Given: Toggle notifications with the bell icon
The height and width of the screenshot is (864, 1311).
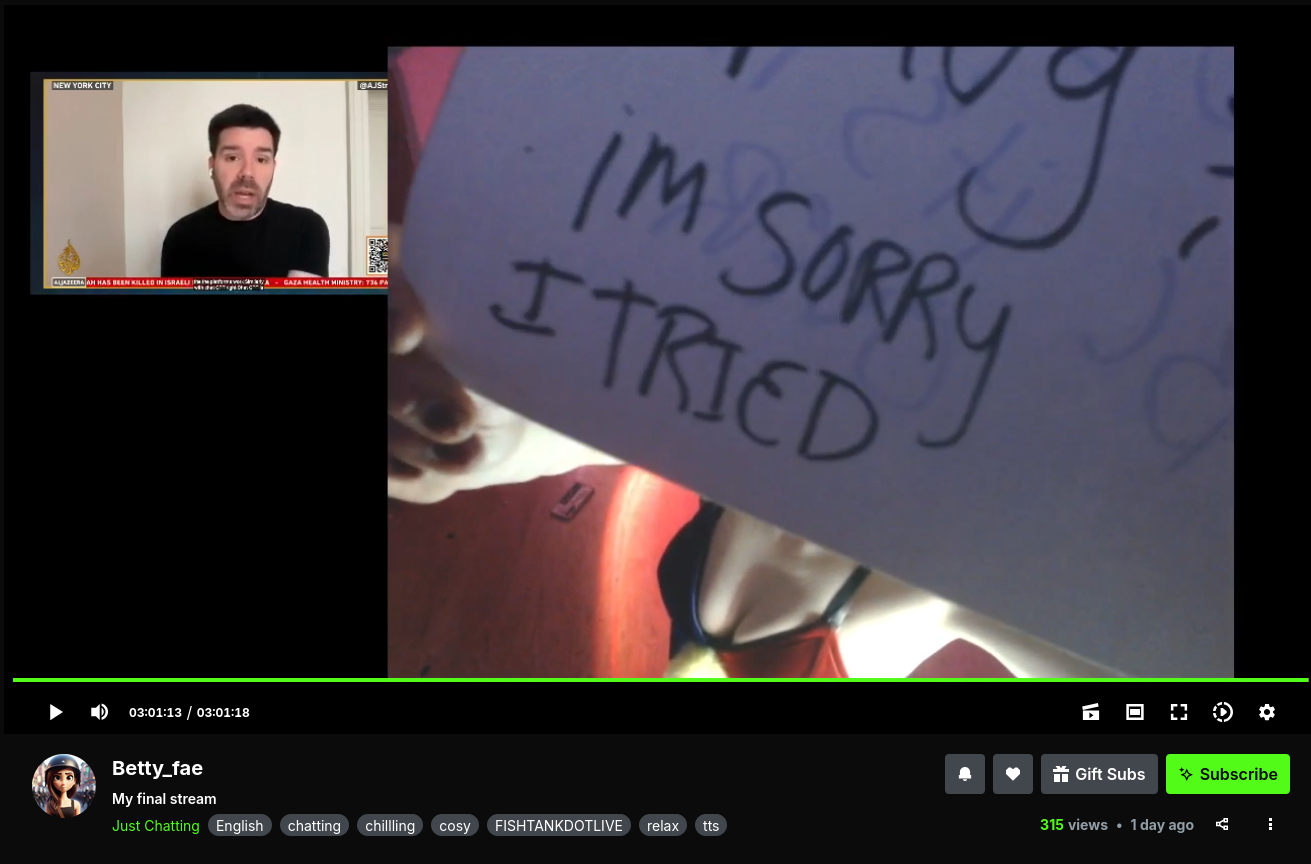Looking at the screenshot, I should click(x=965, y=774).
